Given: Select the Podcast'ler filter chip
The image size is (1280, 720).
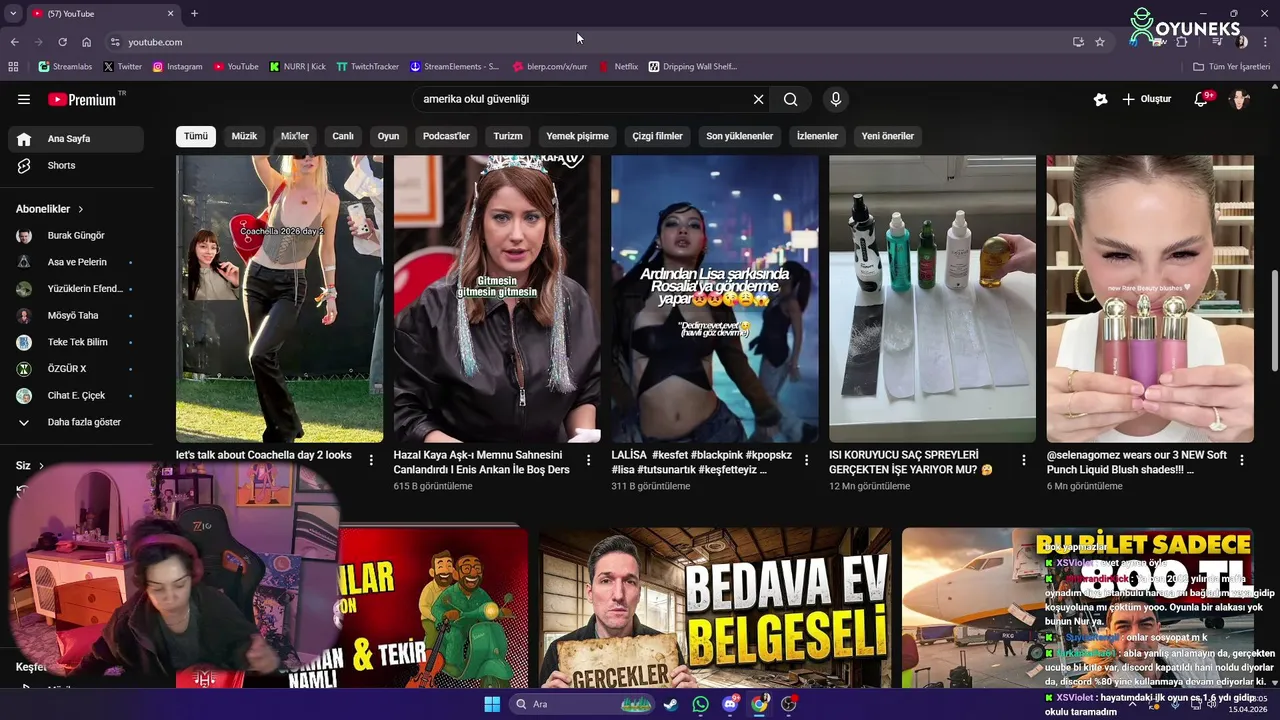Looking at the screenshot, I should click(x=446, y=136).
